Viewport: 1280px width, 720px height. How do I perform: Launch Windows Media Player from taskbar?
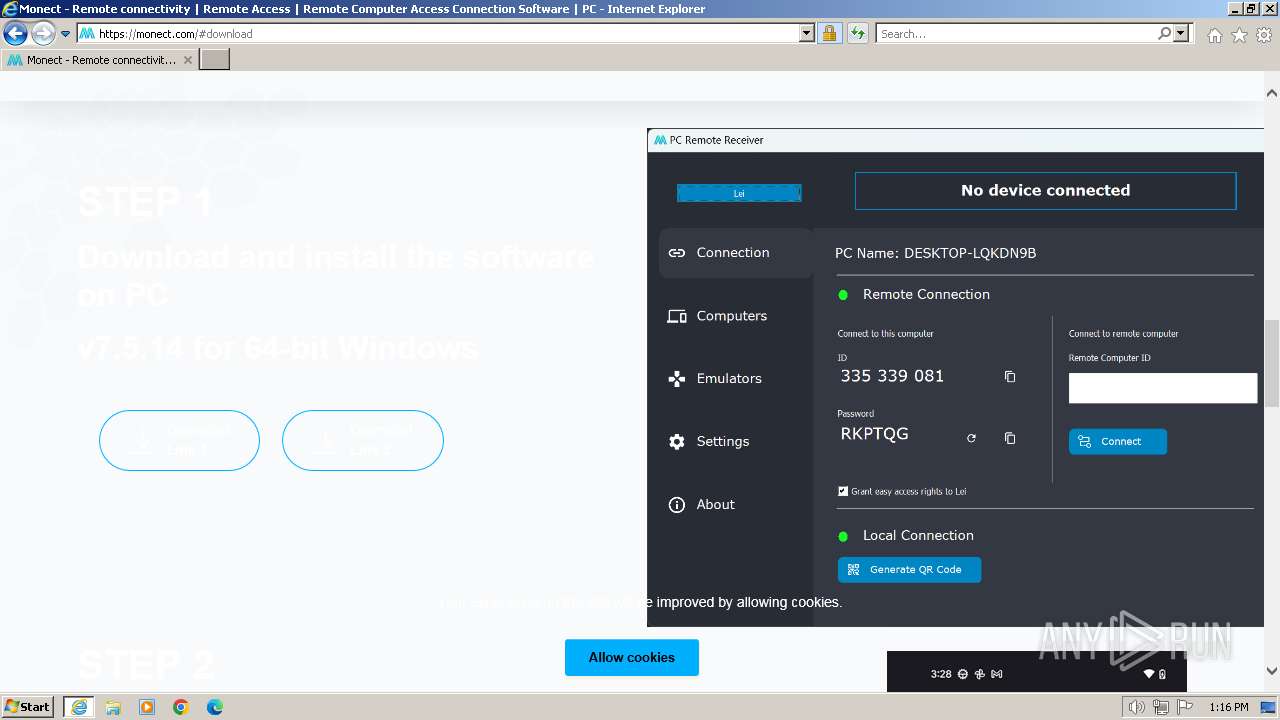[147, 707]
